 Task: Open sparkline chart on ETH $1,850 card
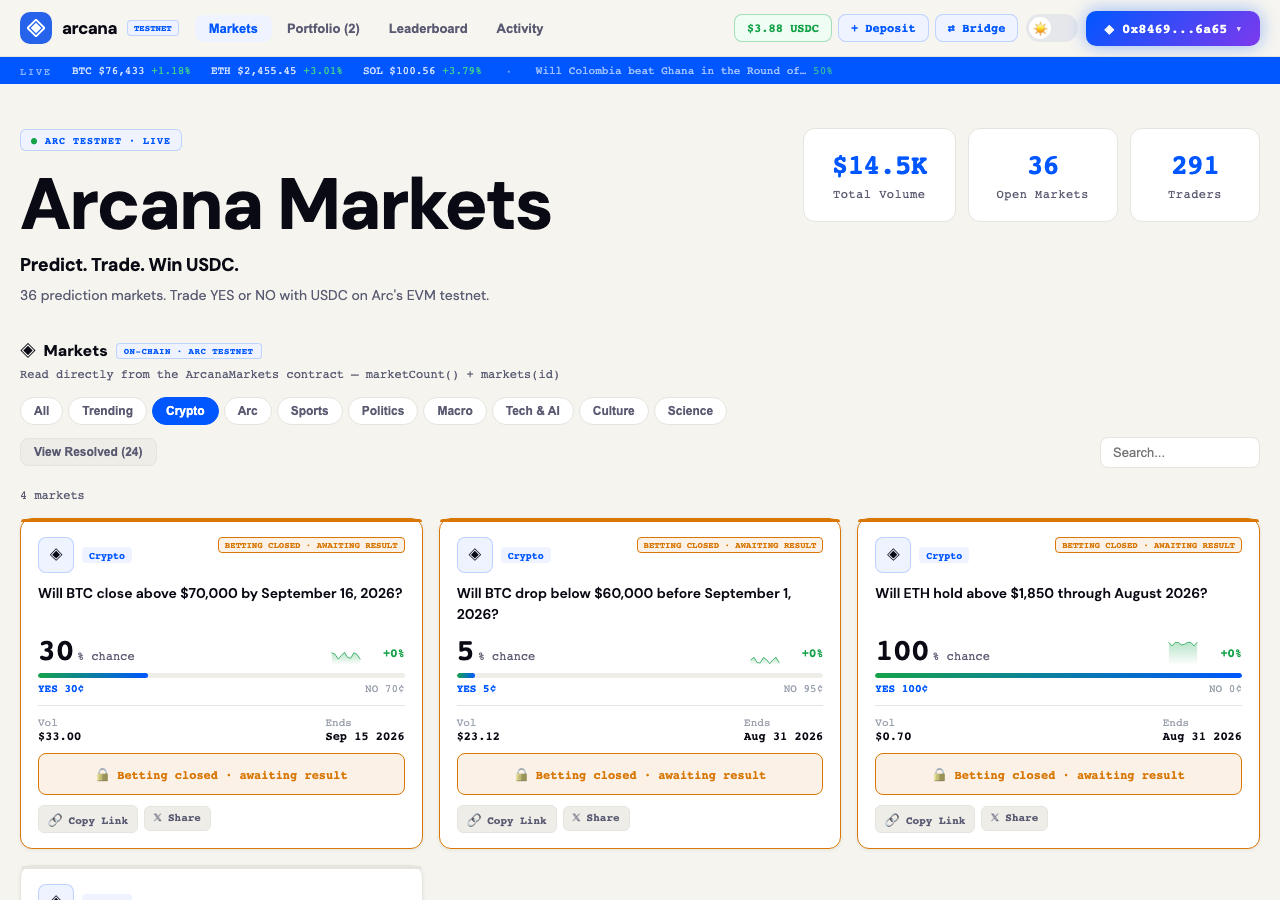[x=1183, y=652]
